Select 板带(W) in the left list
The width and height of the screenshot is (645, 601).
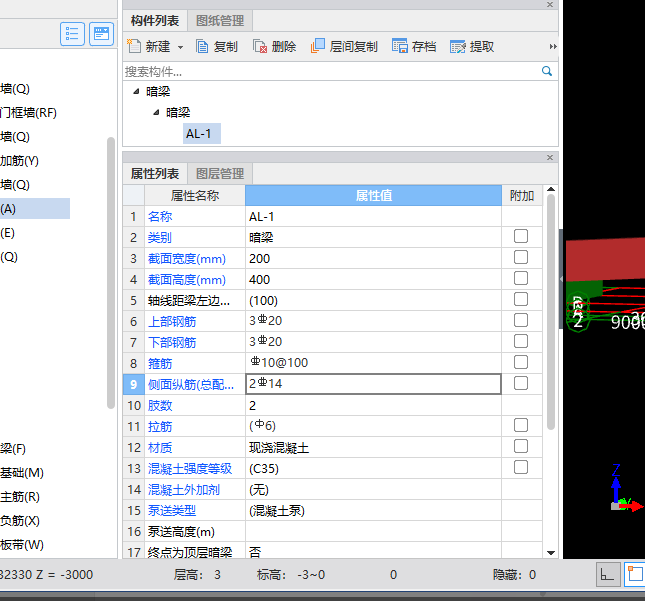click(22, 545)
